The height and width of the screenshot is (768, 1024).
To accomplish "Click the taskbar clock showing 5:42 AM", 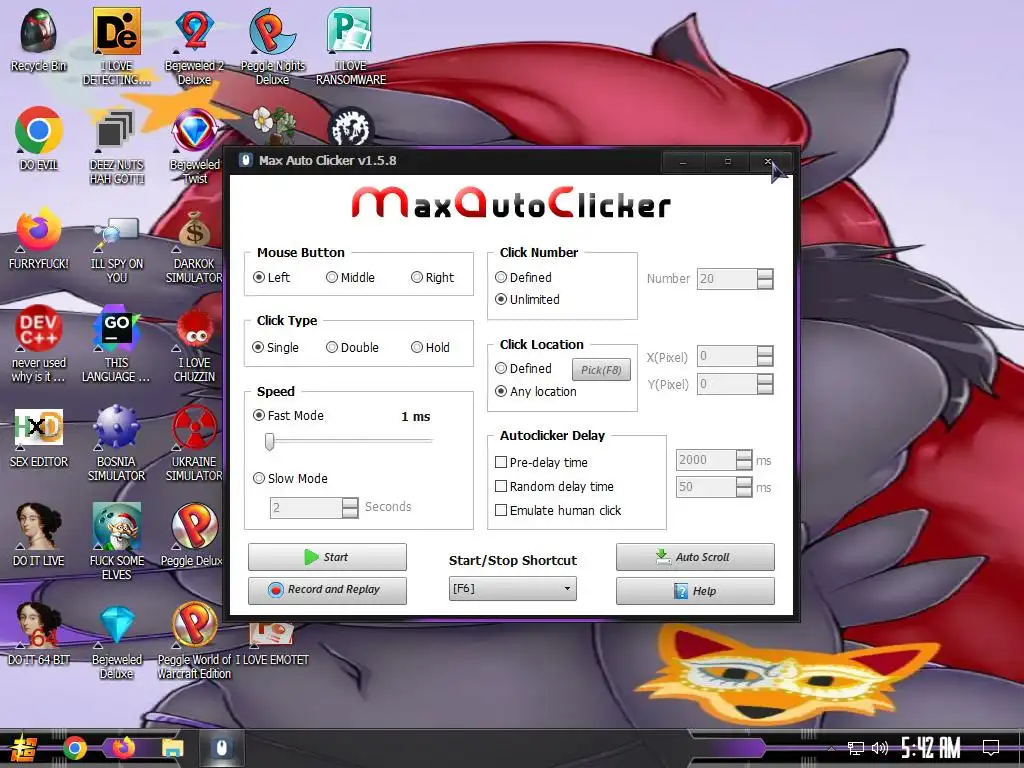I will coord(930,748).
